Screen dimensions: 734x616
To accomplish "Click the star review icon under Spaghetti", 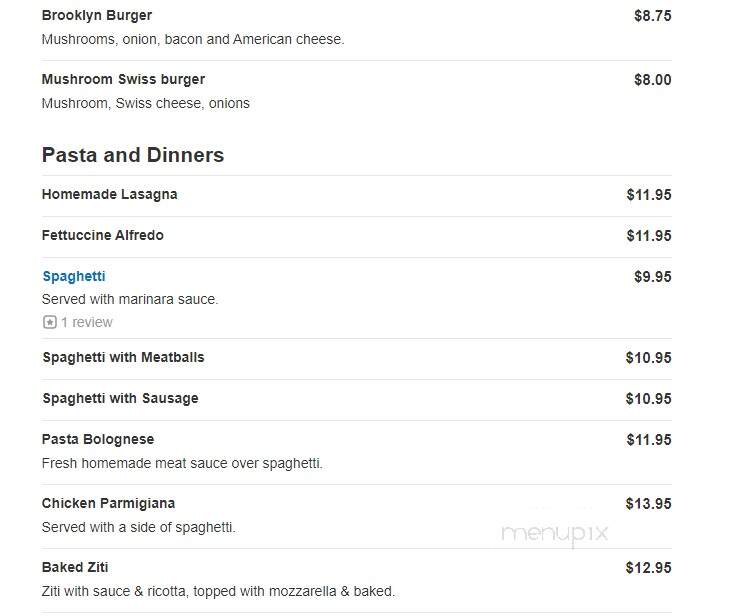I will 50,322.
